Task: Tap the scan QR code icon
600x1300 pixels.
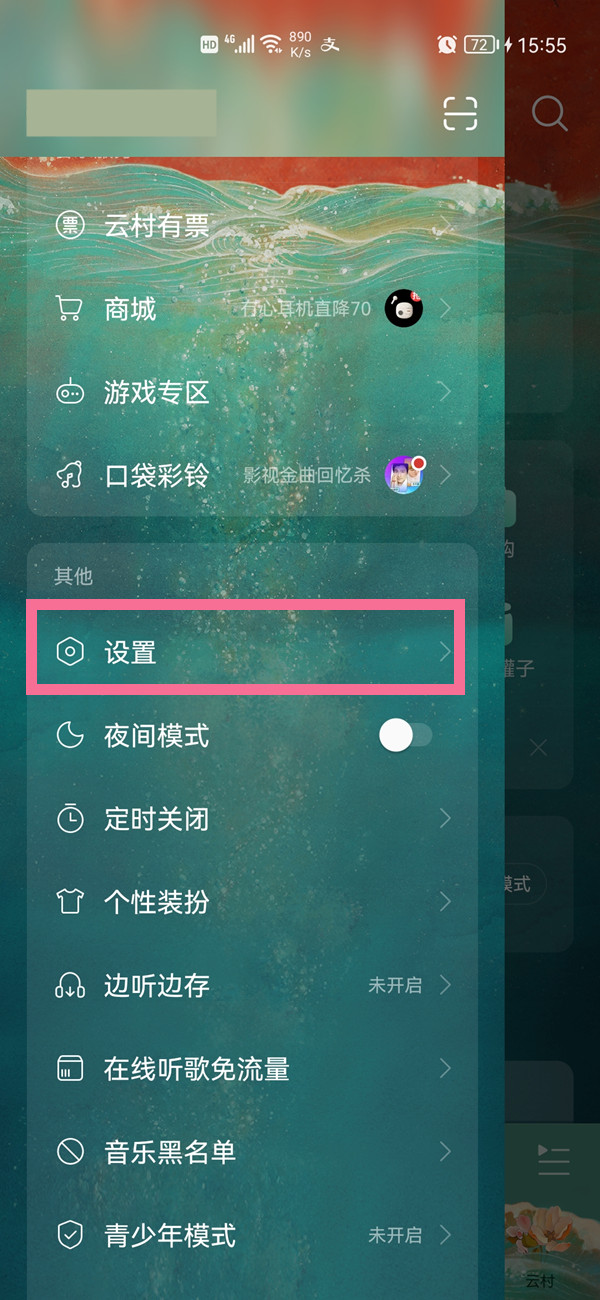Action: (461, 113)
